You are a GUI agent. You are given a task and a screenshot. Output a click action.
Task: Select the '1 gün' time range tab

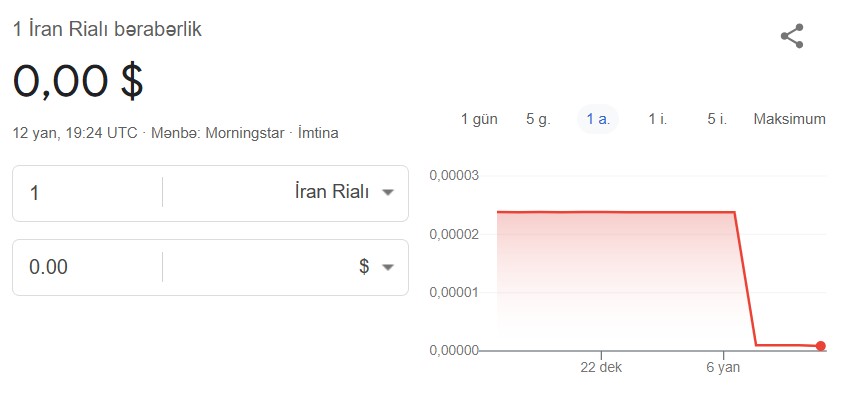(479, 119)
